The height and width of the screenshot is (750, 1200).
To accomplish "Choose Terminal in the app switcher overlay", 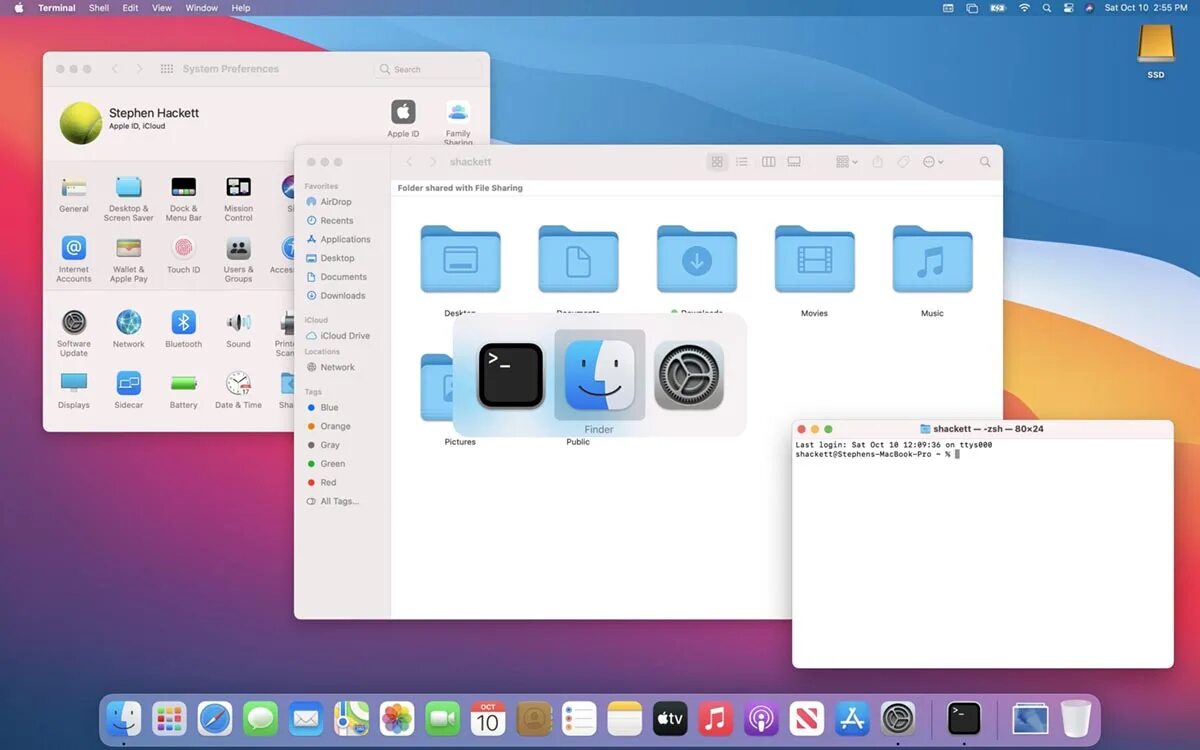I will tap(510, 376).
